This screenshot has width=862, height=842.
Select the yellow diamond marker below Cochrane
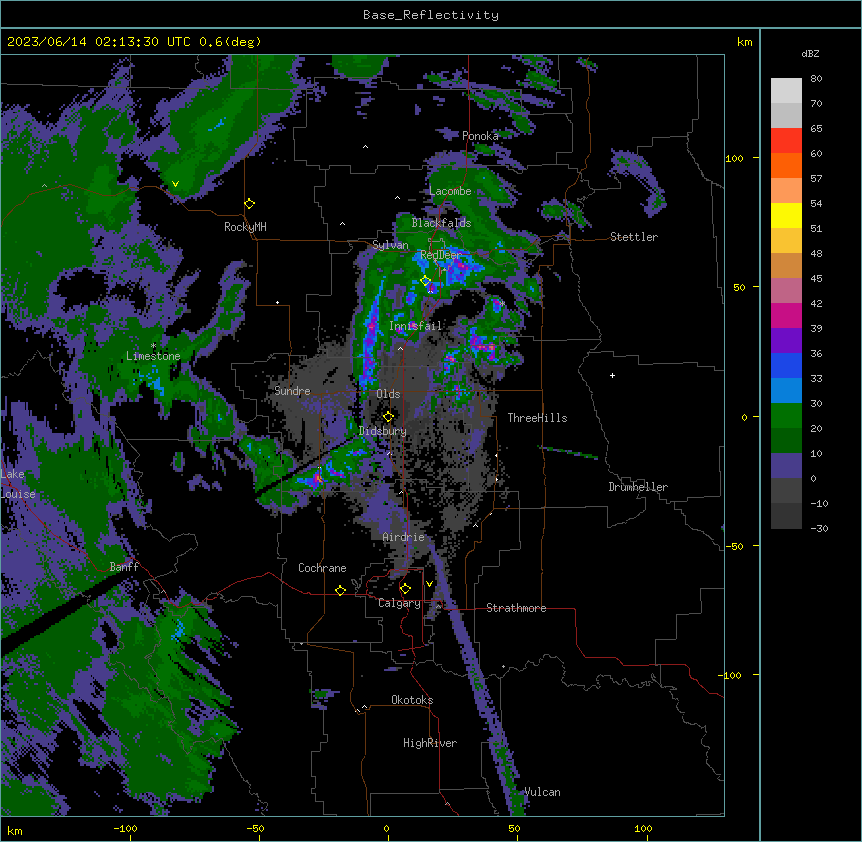(x=340, y=590)
